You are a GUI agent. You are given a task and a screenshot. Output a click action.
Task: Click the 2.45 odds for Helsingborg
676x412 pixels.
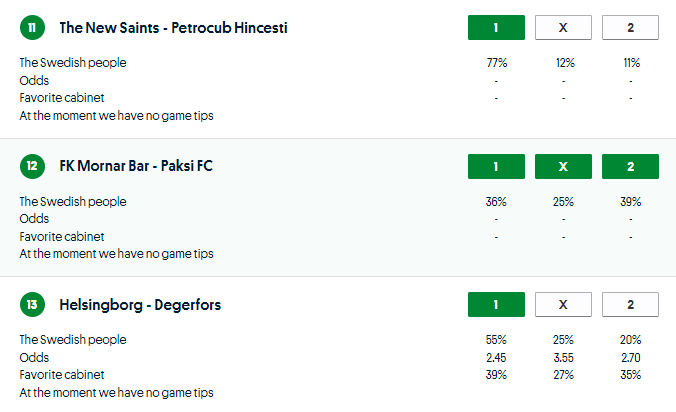point(496,357)
